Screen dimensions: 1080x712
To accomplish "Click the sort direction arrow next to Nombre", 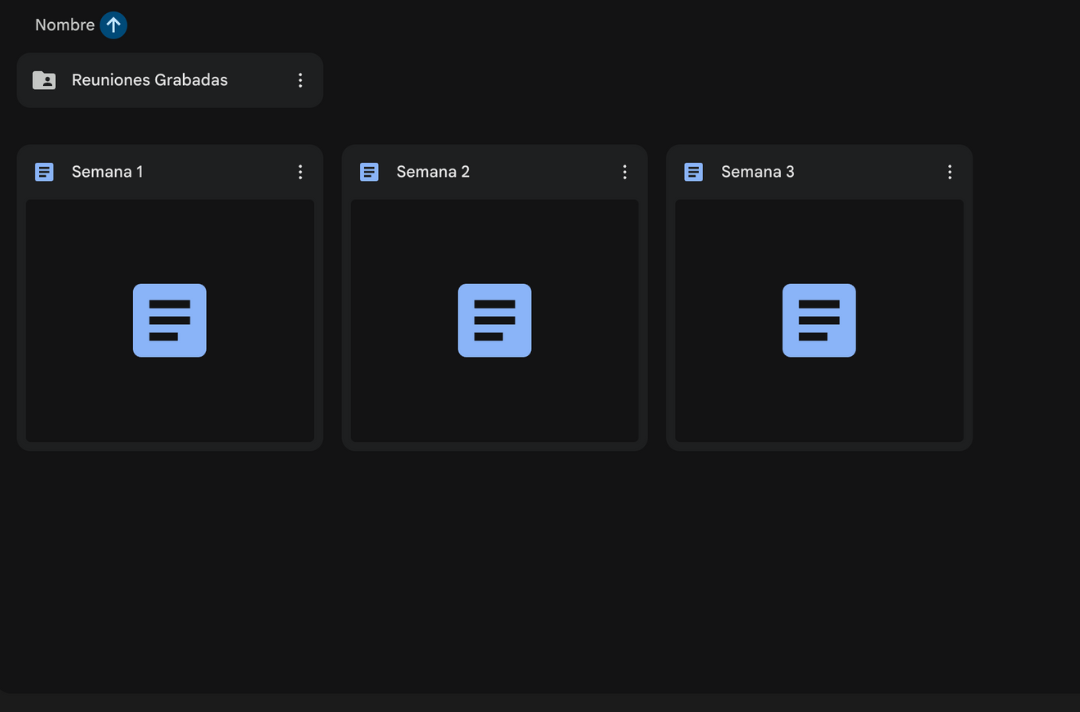I will click(x=113, y=25).
